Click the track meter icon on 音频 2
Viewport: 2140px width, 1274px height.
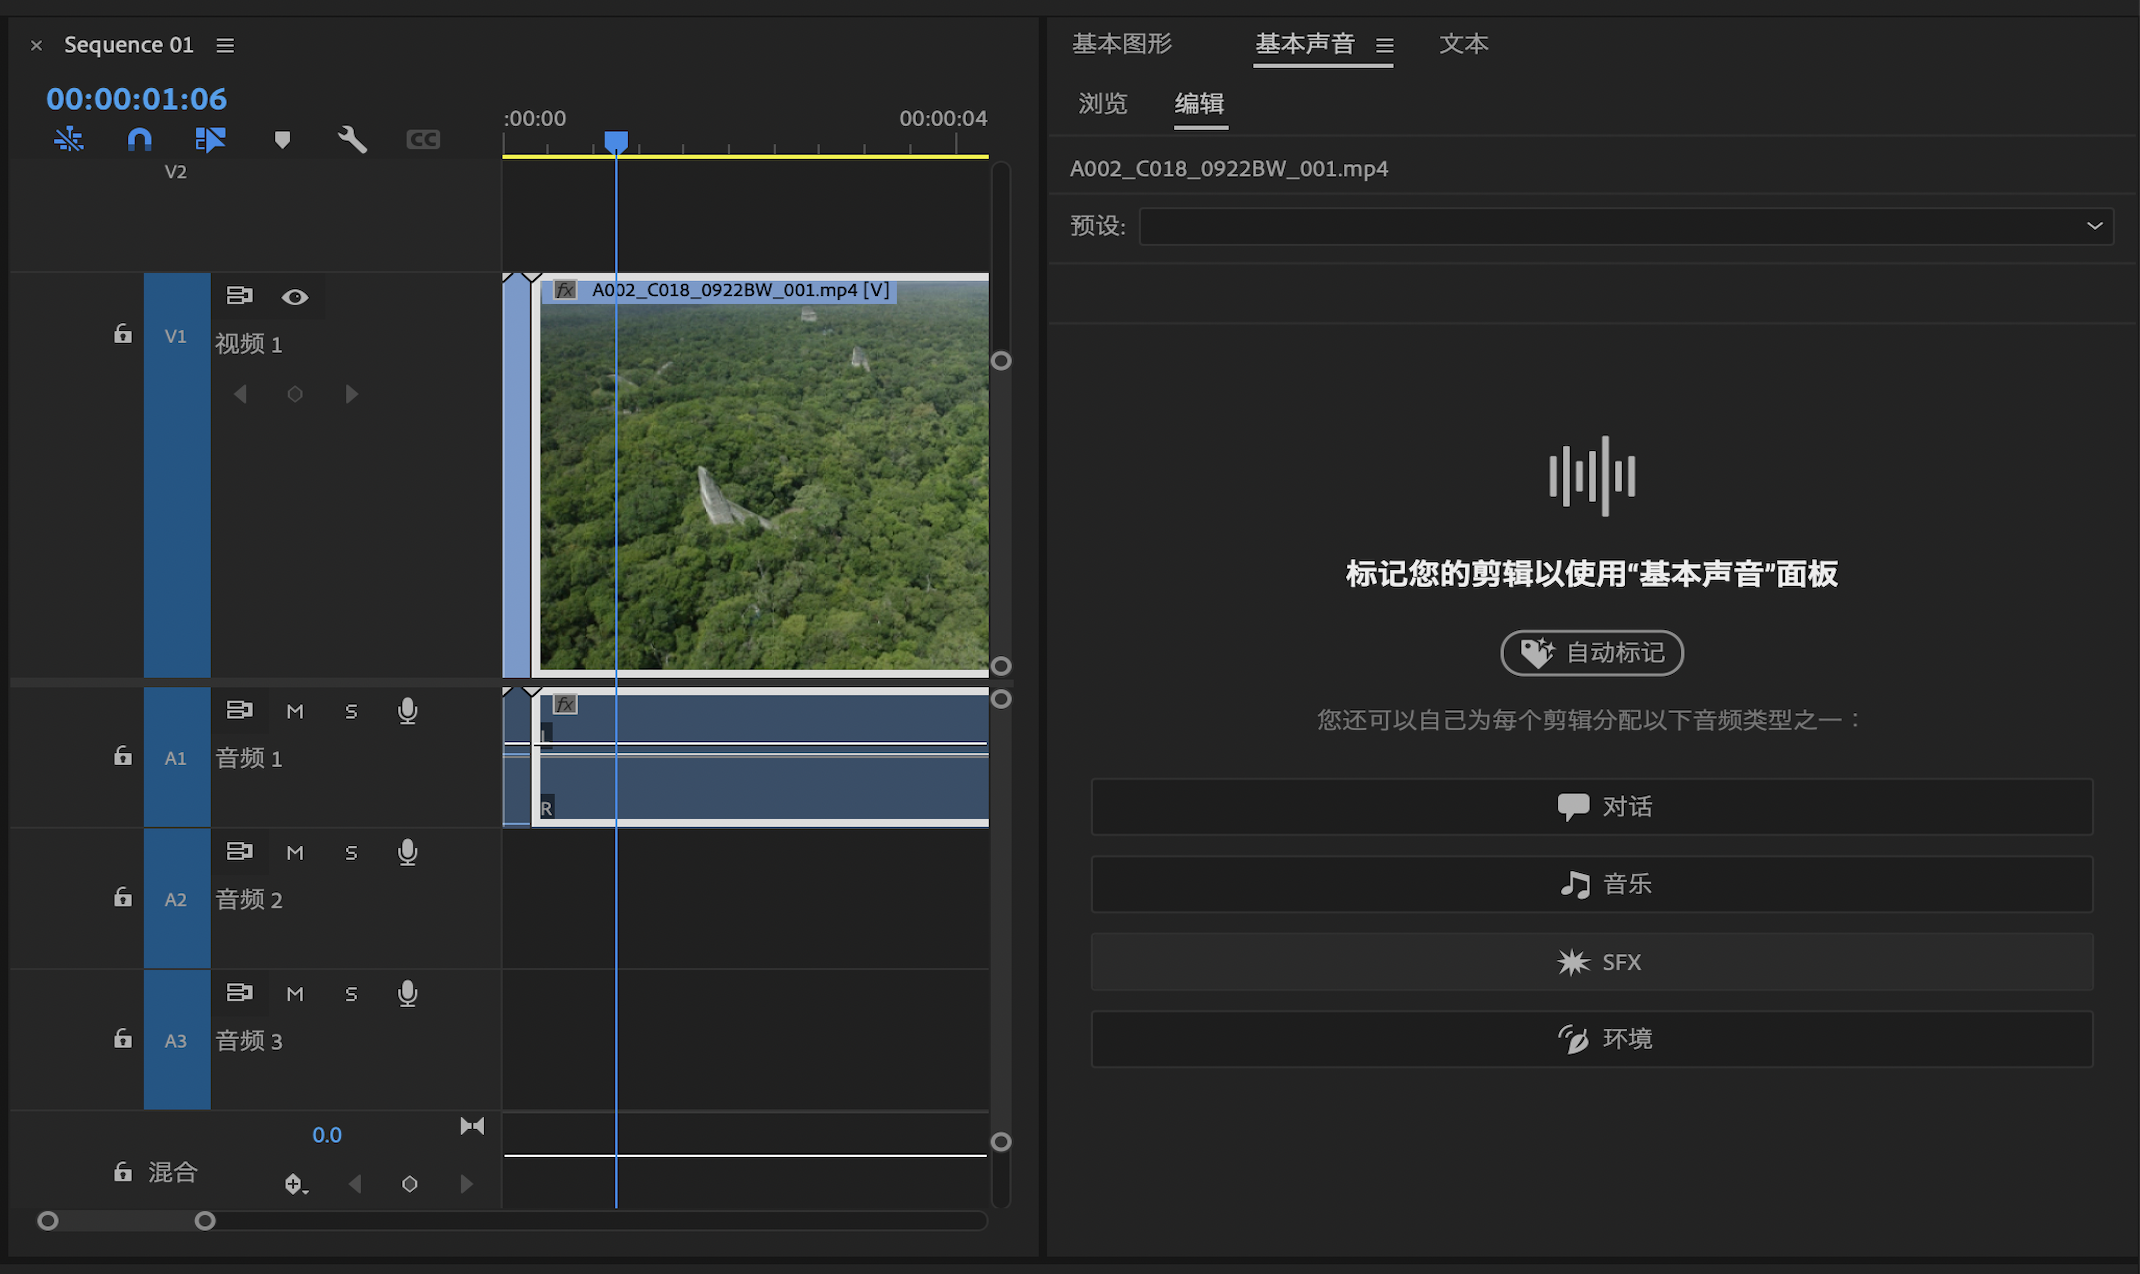click(x=240, y=851)
